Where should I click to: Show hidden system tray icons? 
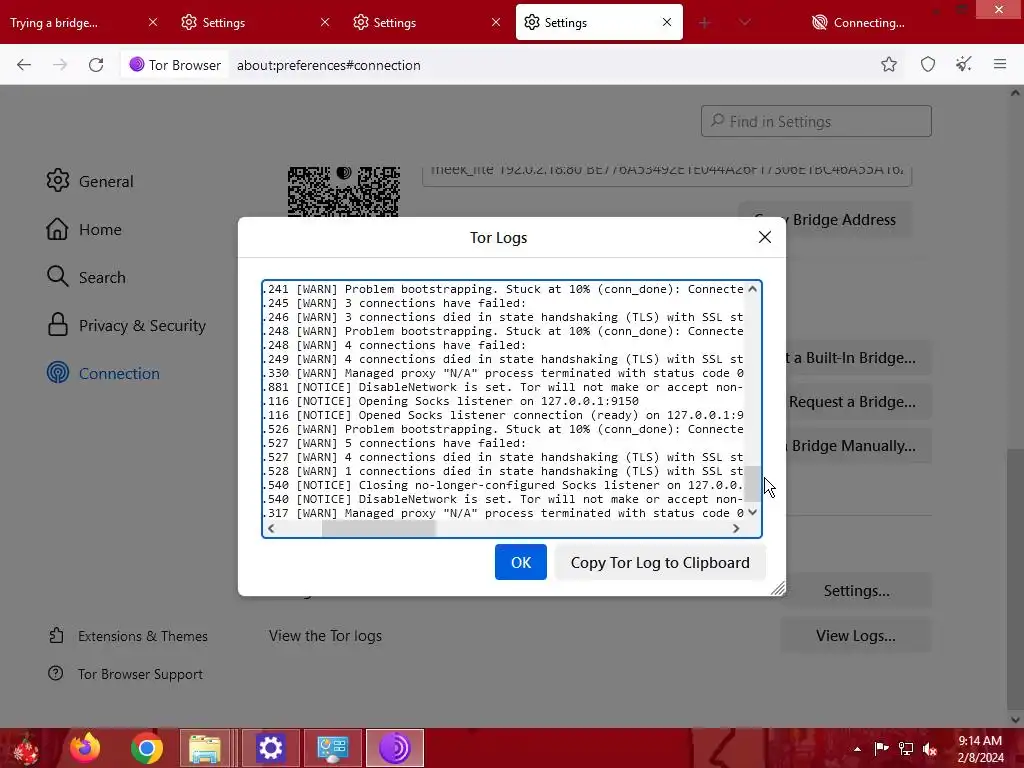coord(857,749)
